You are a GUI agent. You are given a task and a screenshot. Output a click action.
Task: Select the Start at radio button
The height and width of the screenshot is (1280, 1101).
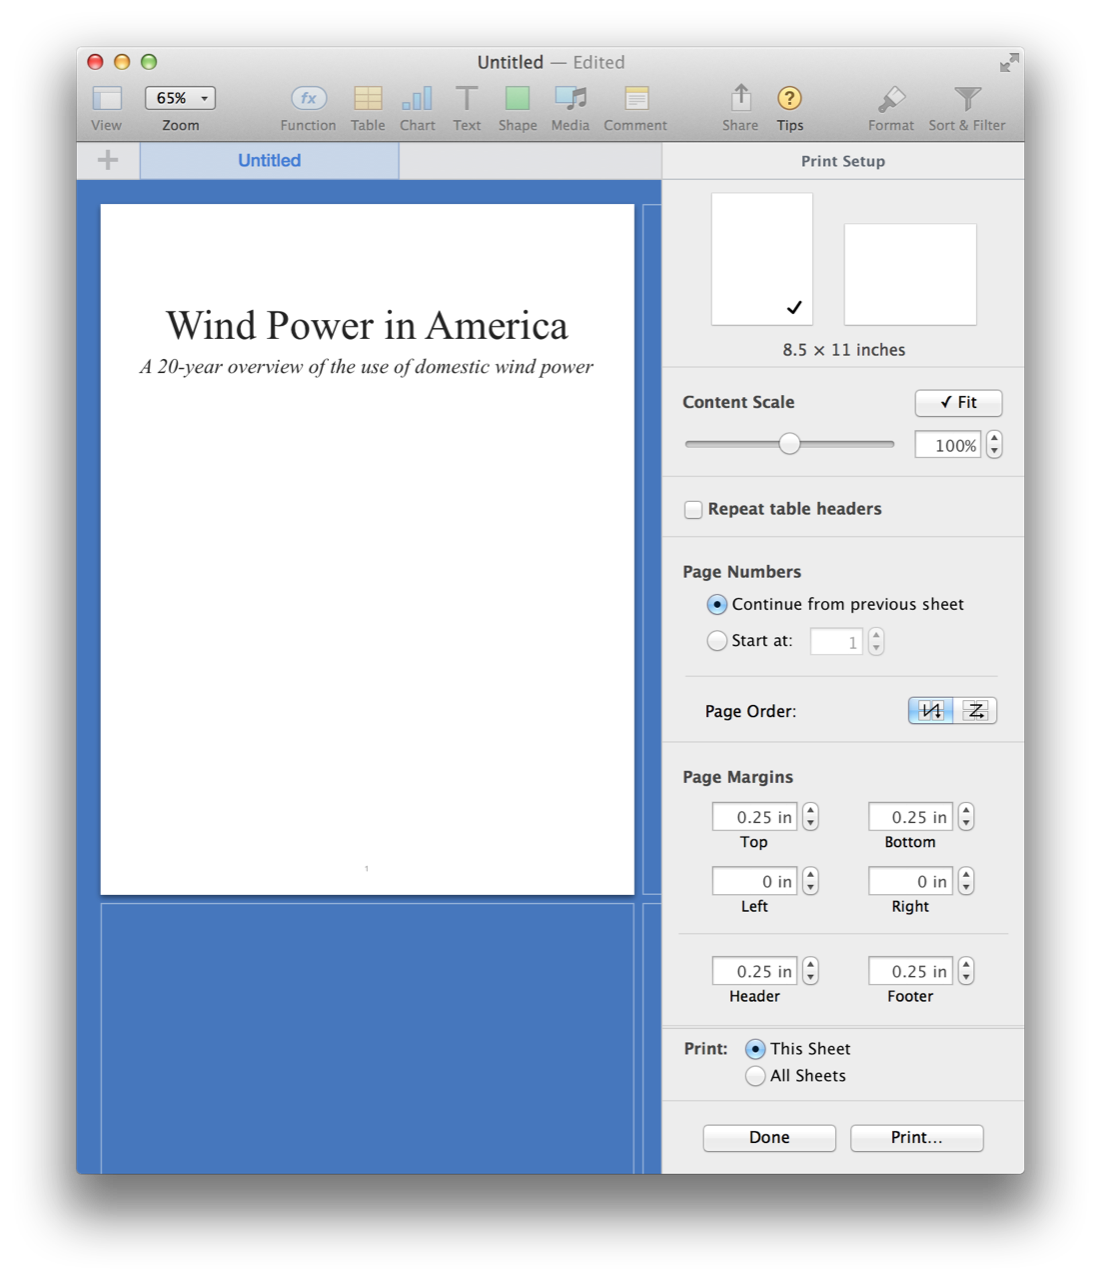pos(717,641)
